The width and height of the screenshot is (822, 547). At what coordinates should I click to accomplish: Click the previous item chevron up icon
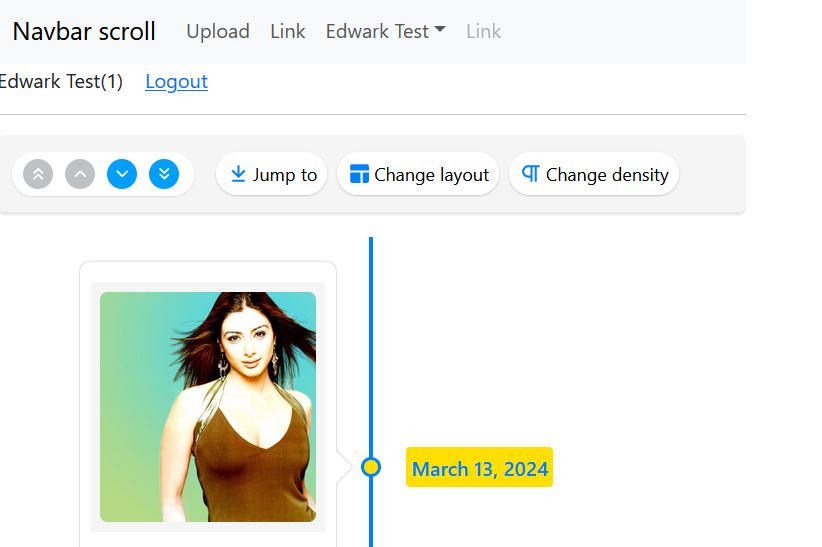click(80, 174)
